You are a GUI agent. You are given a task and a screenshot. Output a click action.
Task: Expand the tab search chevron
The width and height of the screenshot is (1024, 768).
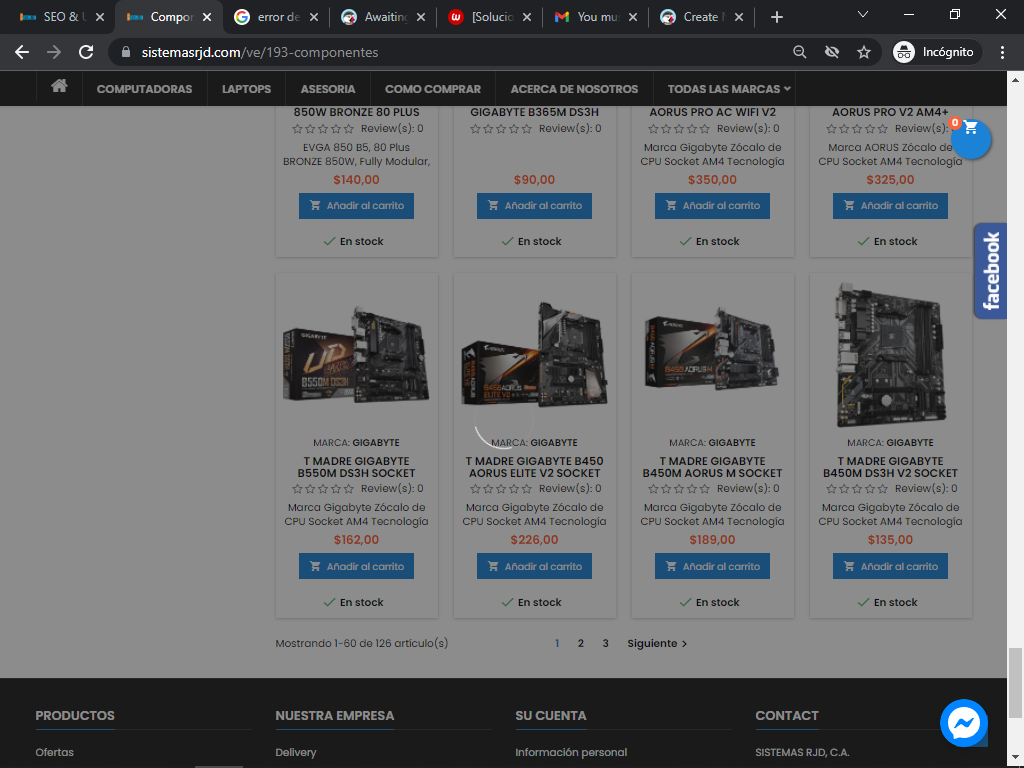pyautogui.click(x=863, y=14)
